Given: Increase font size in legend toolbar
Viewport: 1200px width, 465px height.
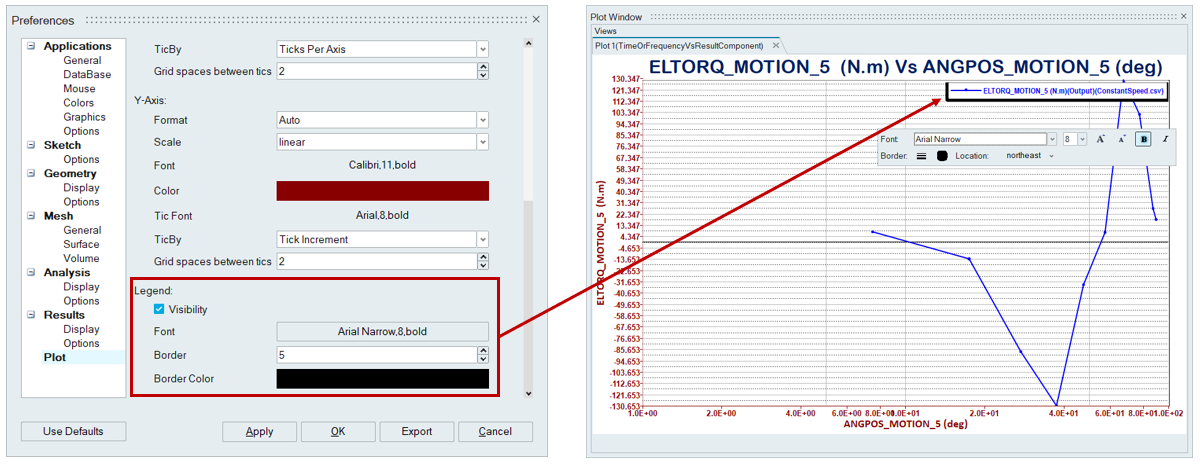Looking at the screenshot, I should pos(1101,139).
